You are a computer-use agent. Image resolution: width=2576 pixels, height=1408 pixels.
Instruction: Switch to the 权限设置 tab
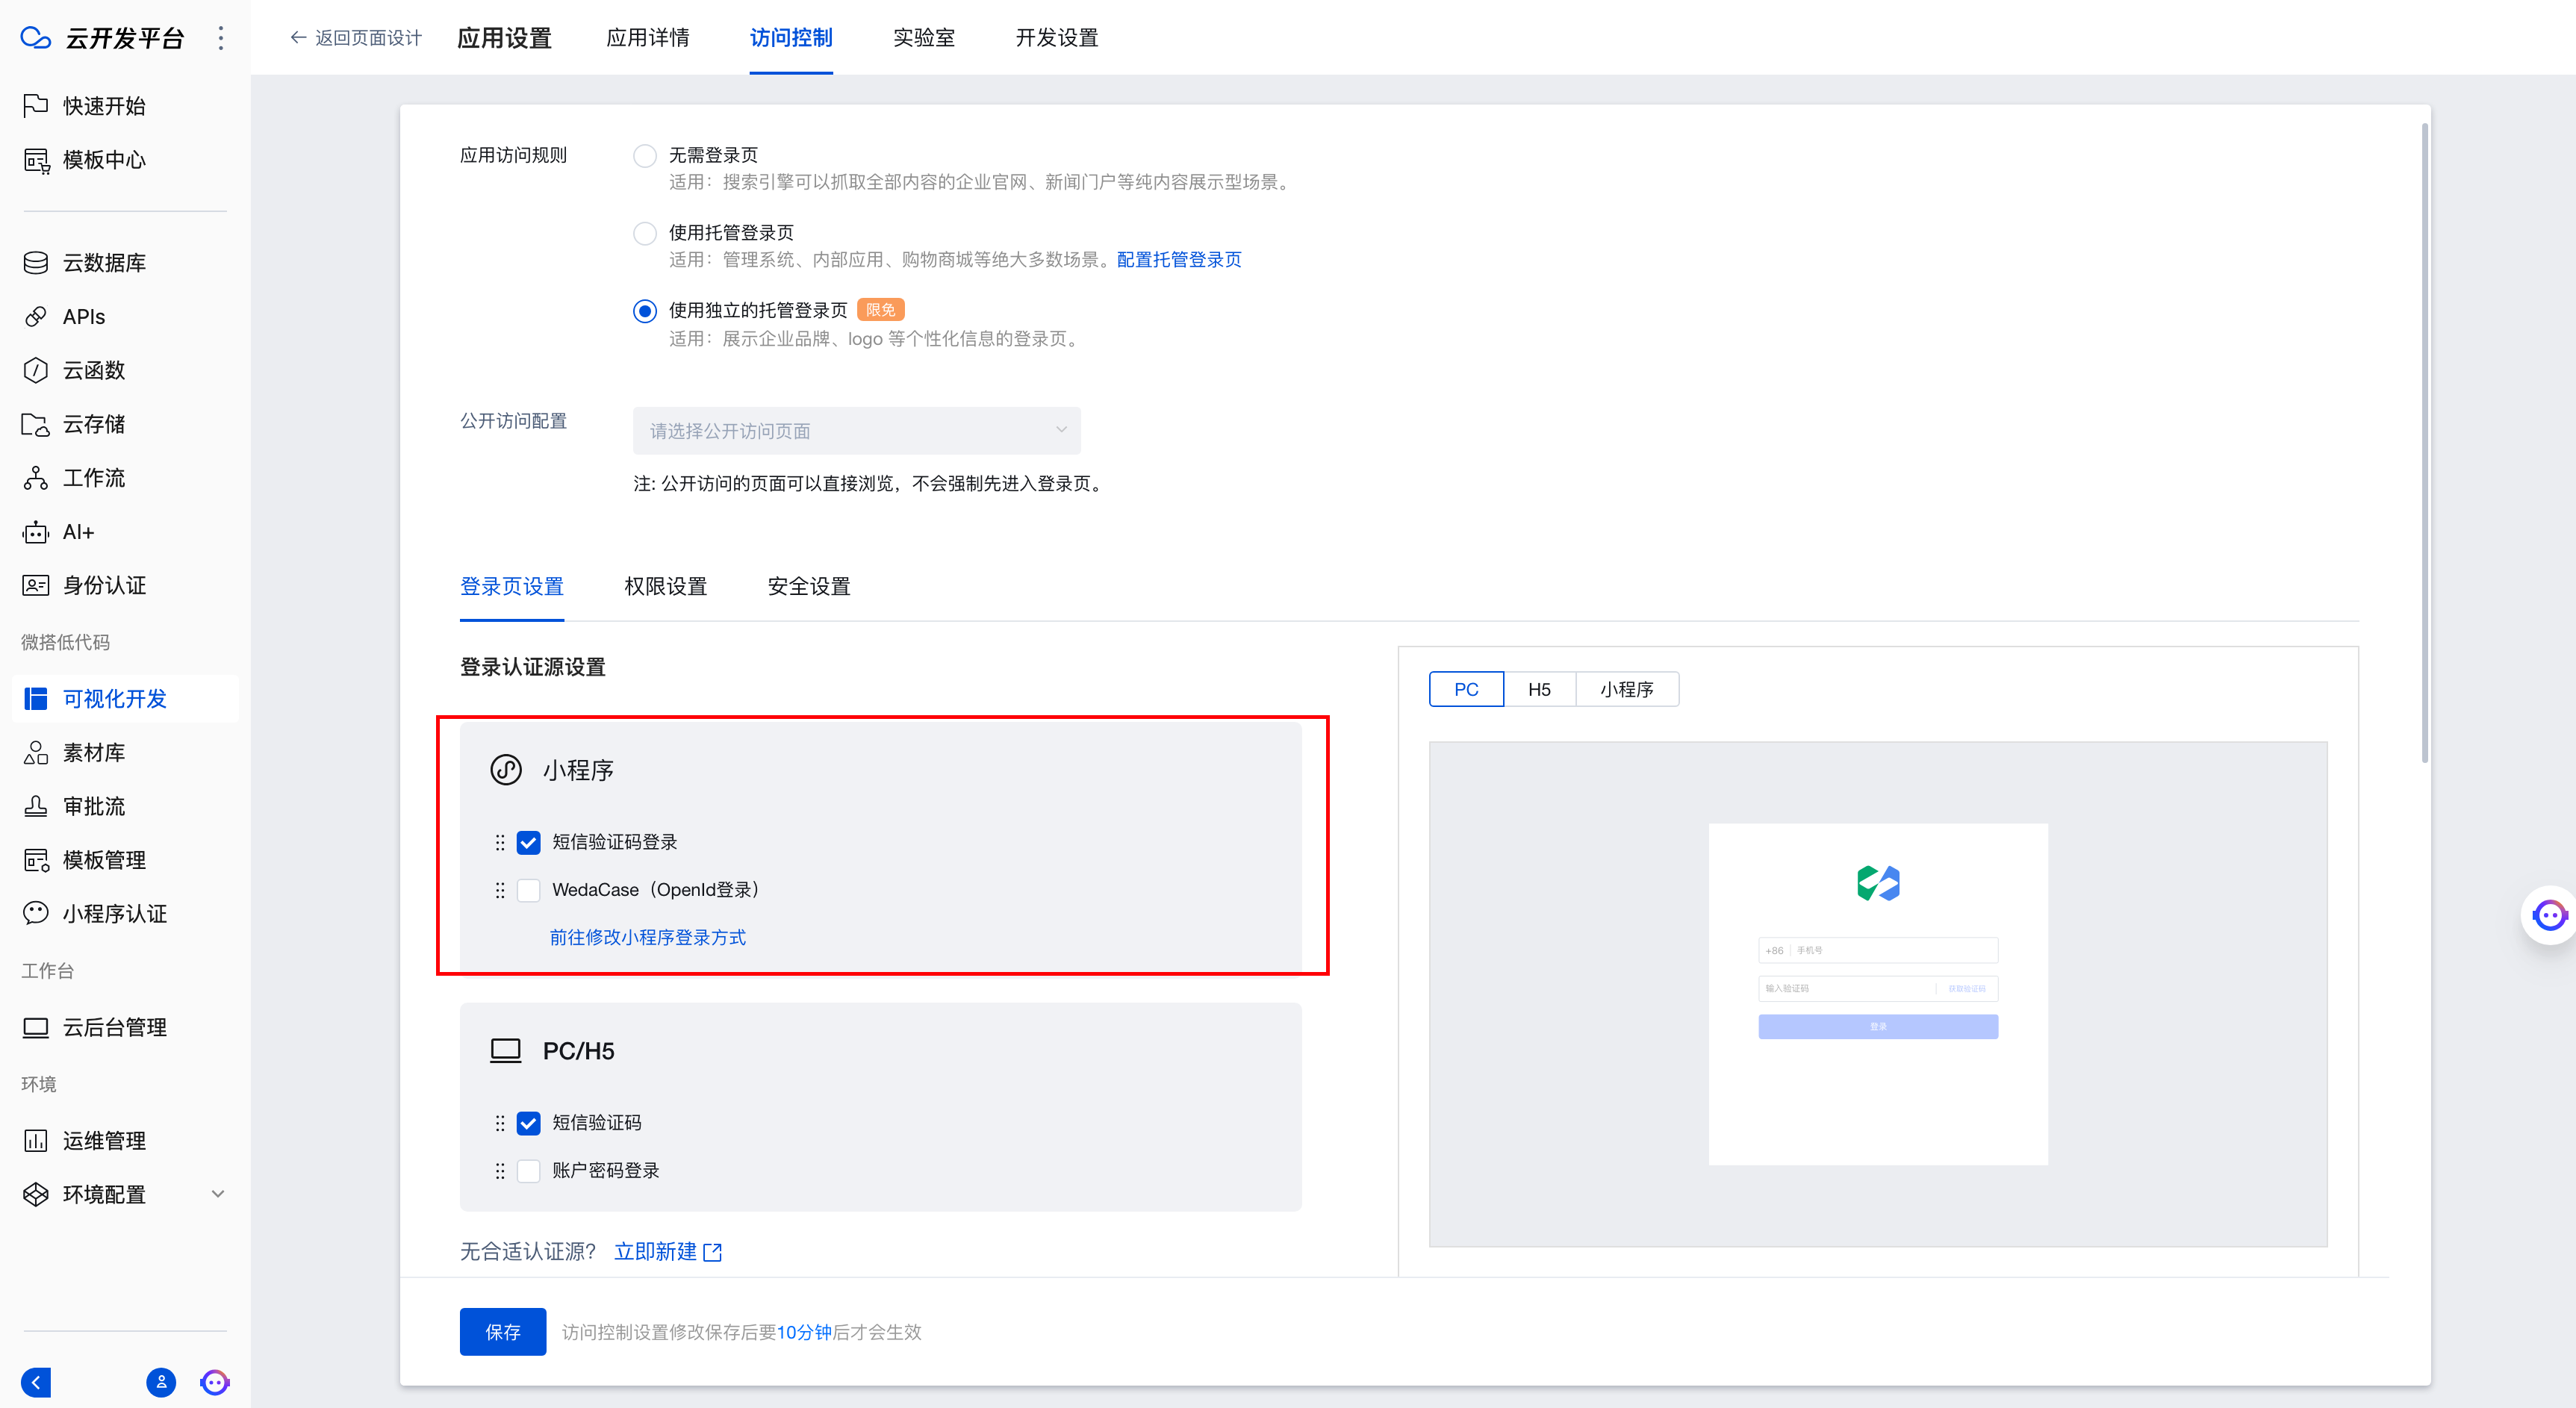coord(665,586)
